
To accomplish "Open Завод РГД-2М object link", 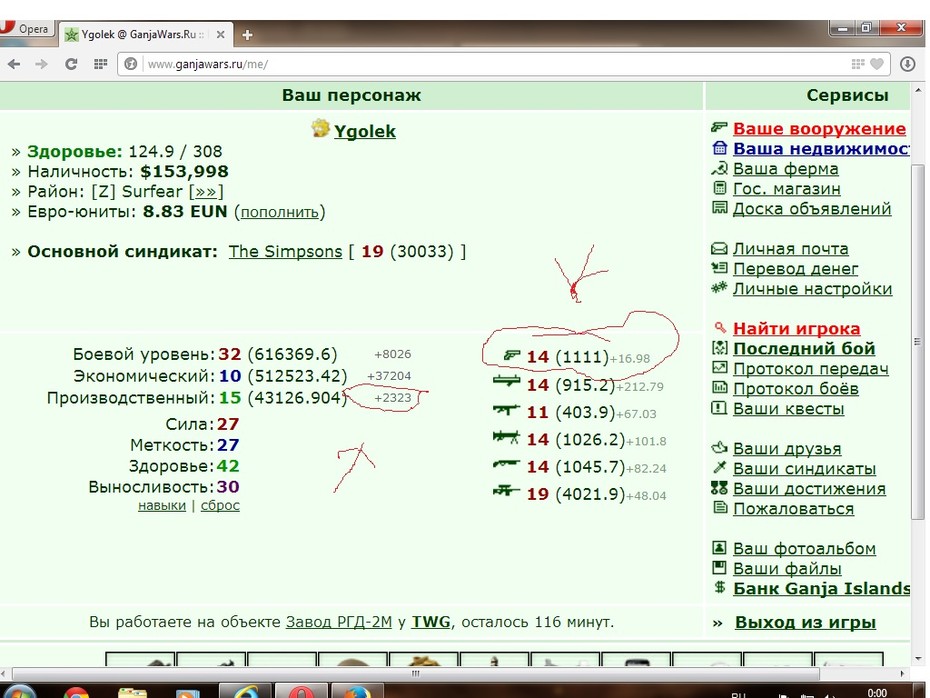I will tap(339, 622).
